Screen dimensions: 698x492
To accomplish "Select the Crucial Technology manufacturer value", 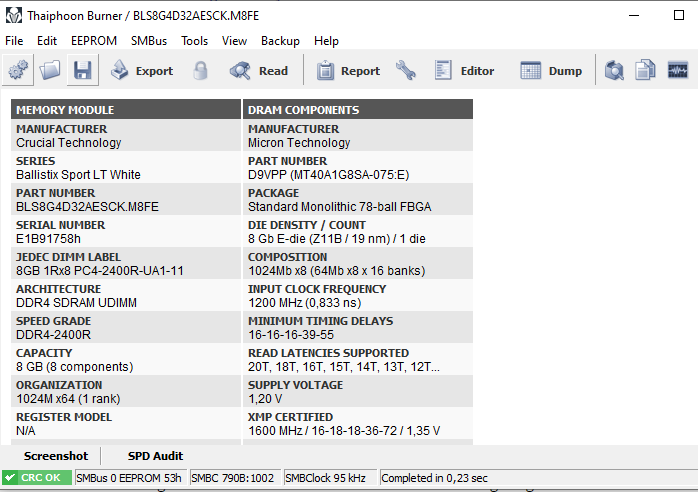I will click(69, 143).
